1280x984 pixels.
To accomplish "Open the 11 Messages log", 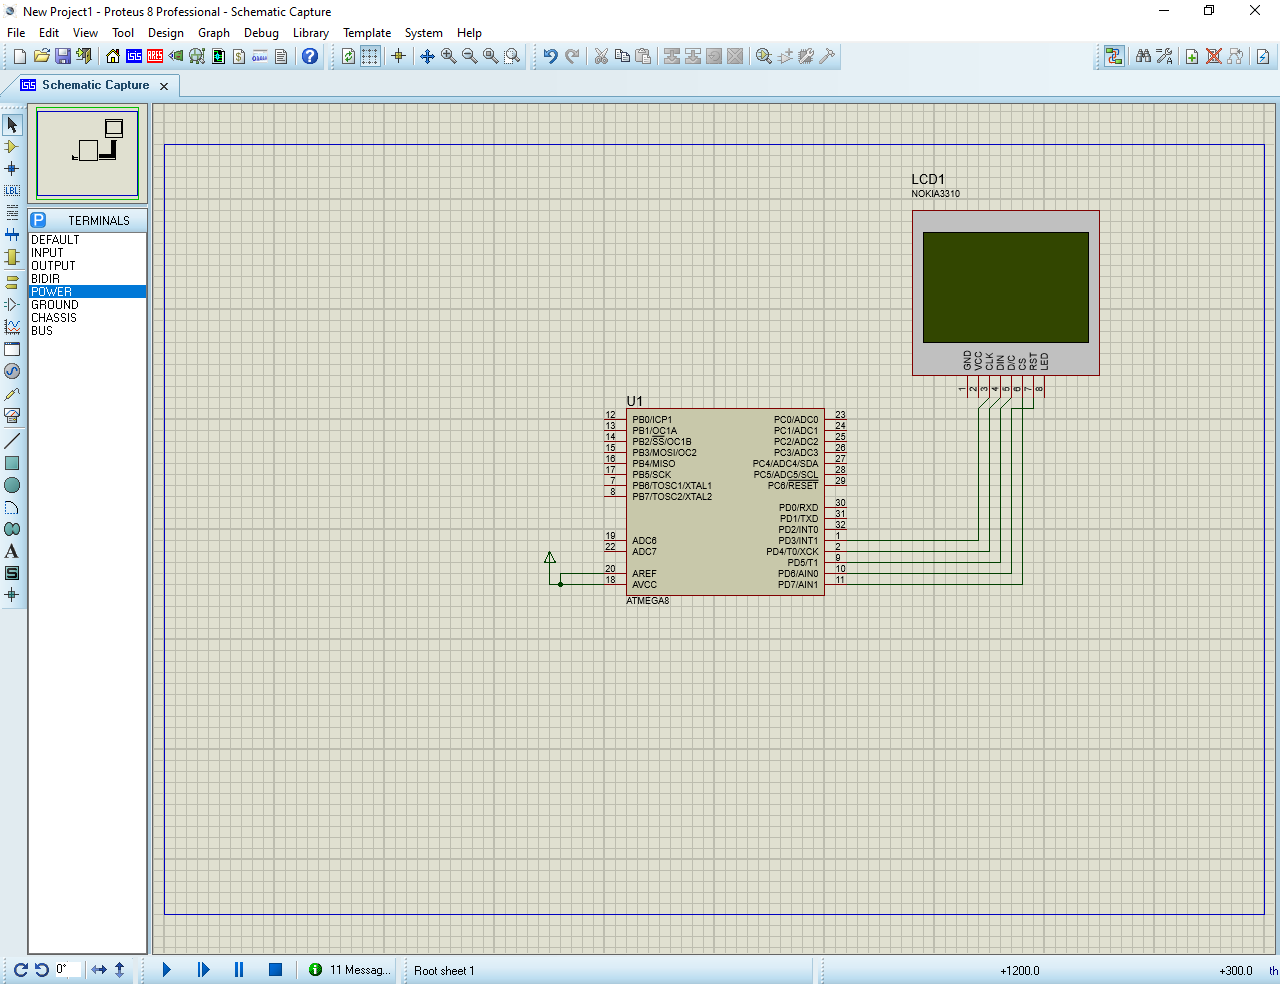I will tap(349, 970).
